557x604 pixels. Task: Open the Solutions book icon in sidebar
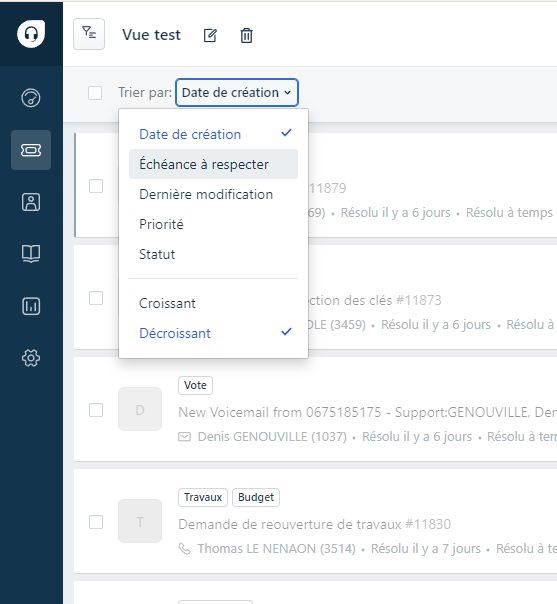point(31,254)
